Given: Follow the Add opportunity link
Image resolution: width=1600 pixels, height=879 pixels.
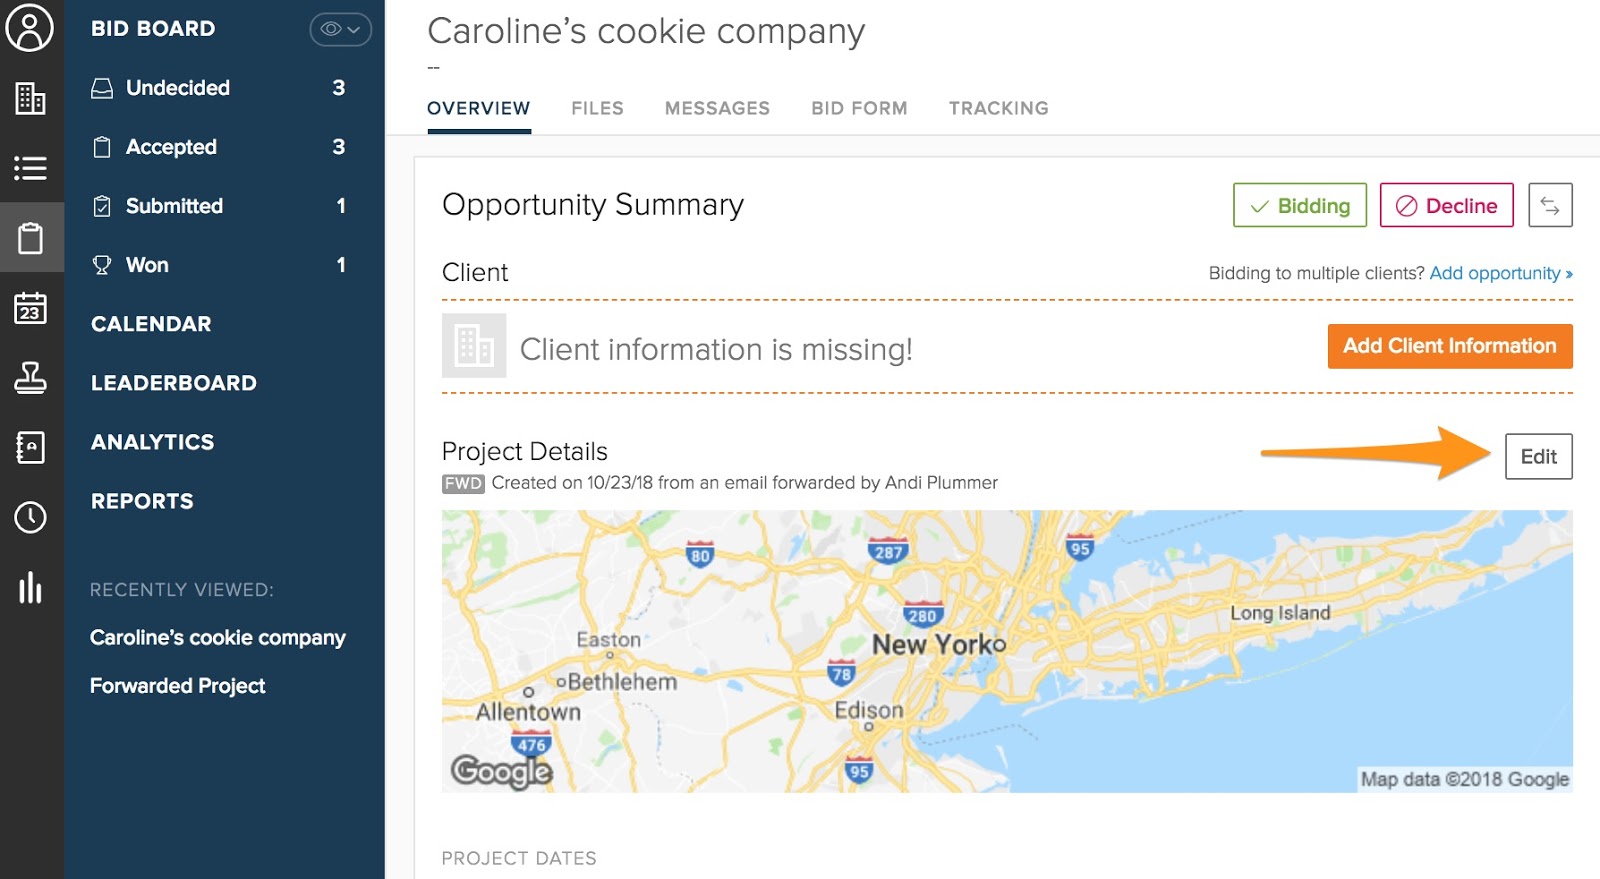Looking at the screenshot, I should click(1500, 273).
